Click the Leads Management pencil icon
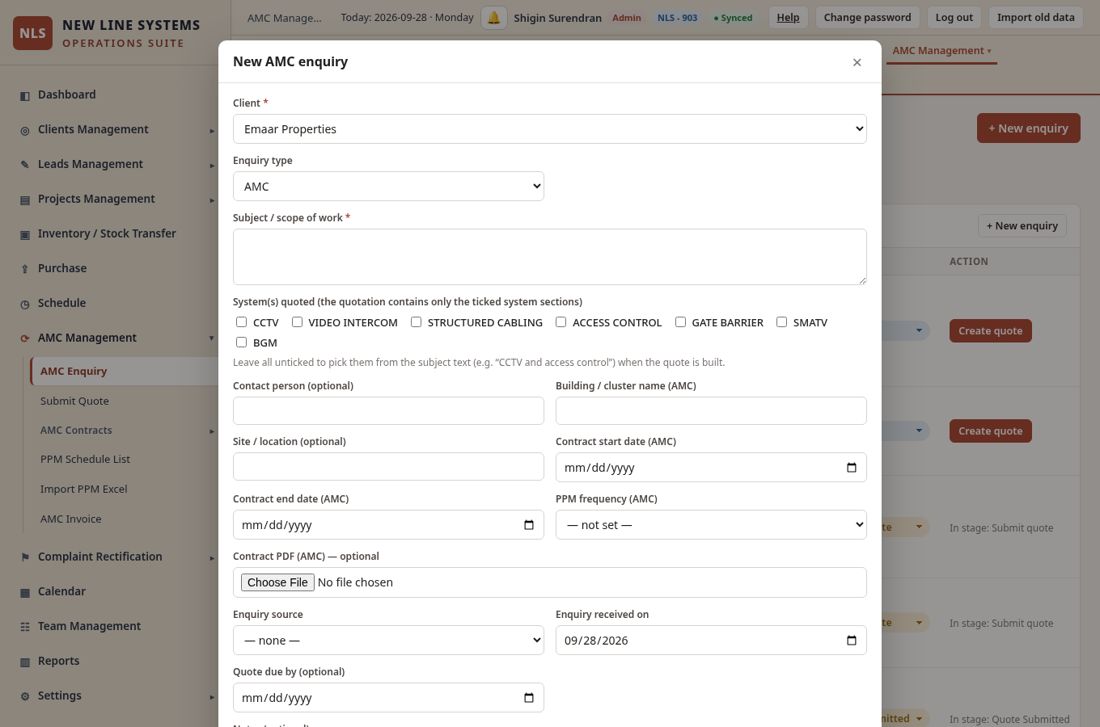1100x727 pixels. [25, 165]
